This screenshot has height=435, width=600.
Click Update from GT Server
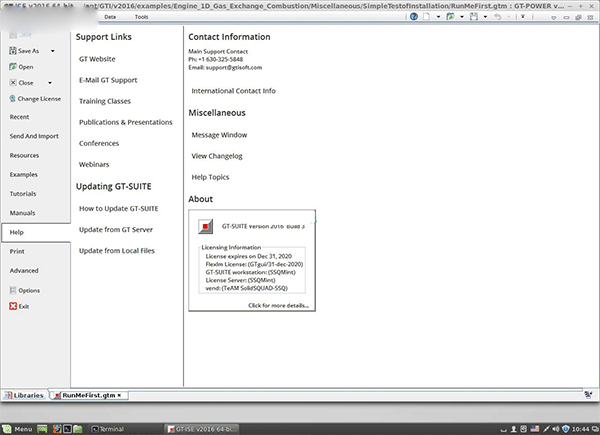point(116,230)
